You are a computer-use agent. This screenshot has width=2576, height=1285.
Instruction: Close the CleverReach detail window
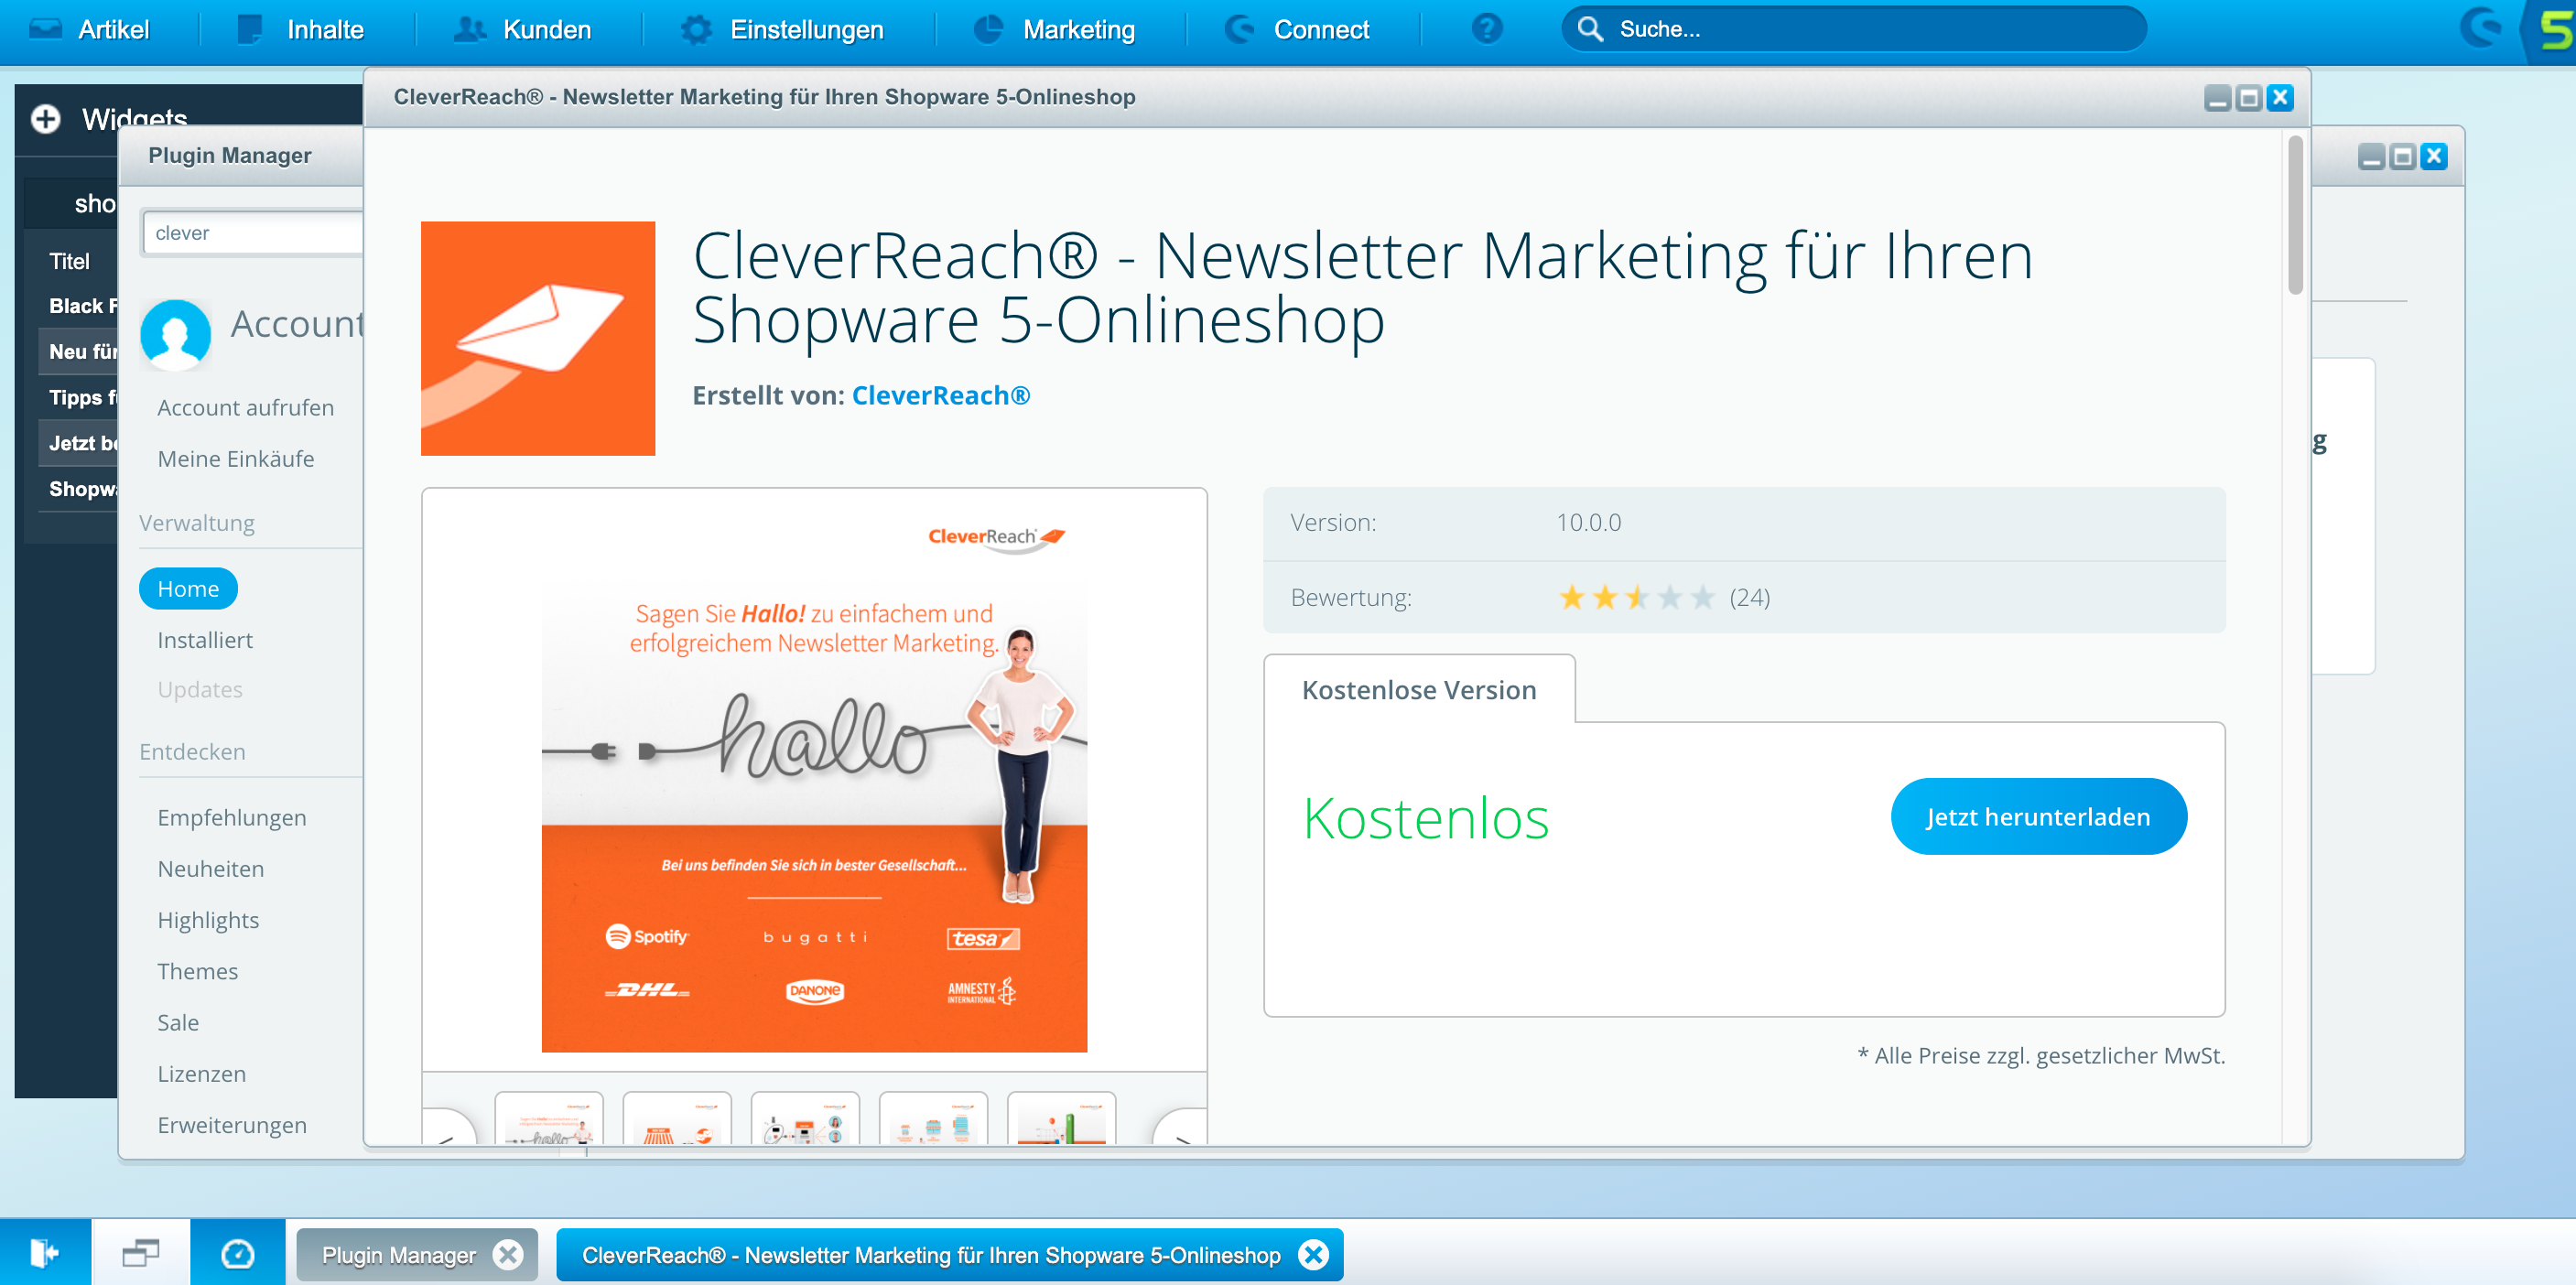(2280, 98)
